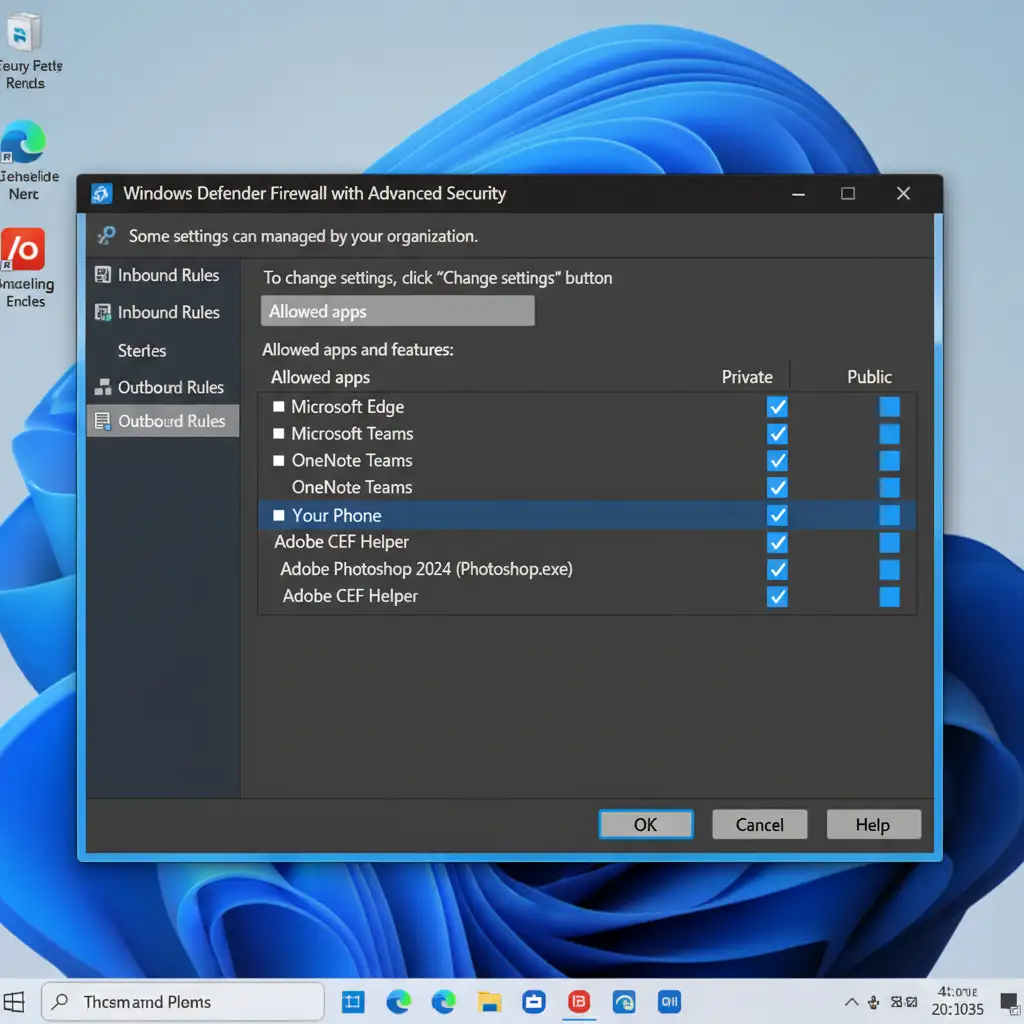Click the Help button
The width and height of the screenshot is (1024, 1024).
872,825
